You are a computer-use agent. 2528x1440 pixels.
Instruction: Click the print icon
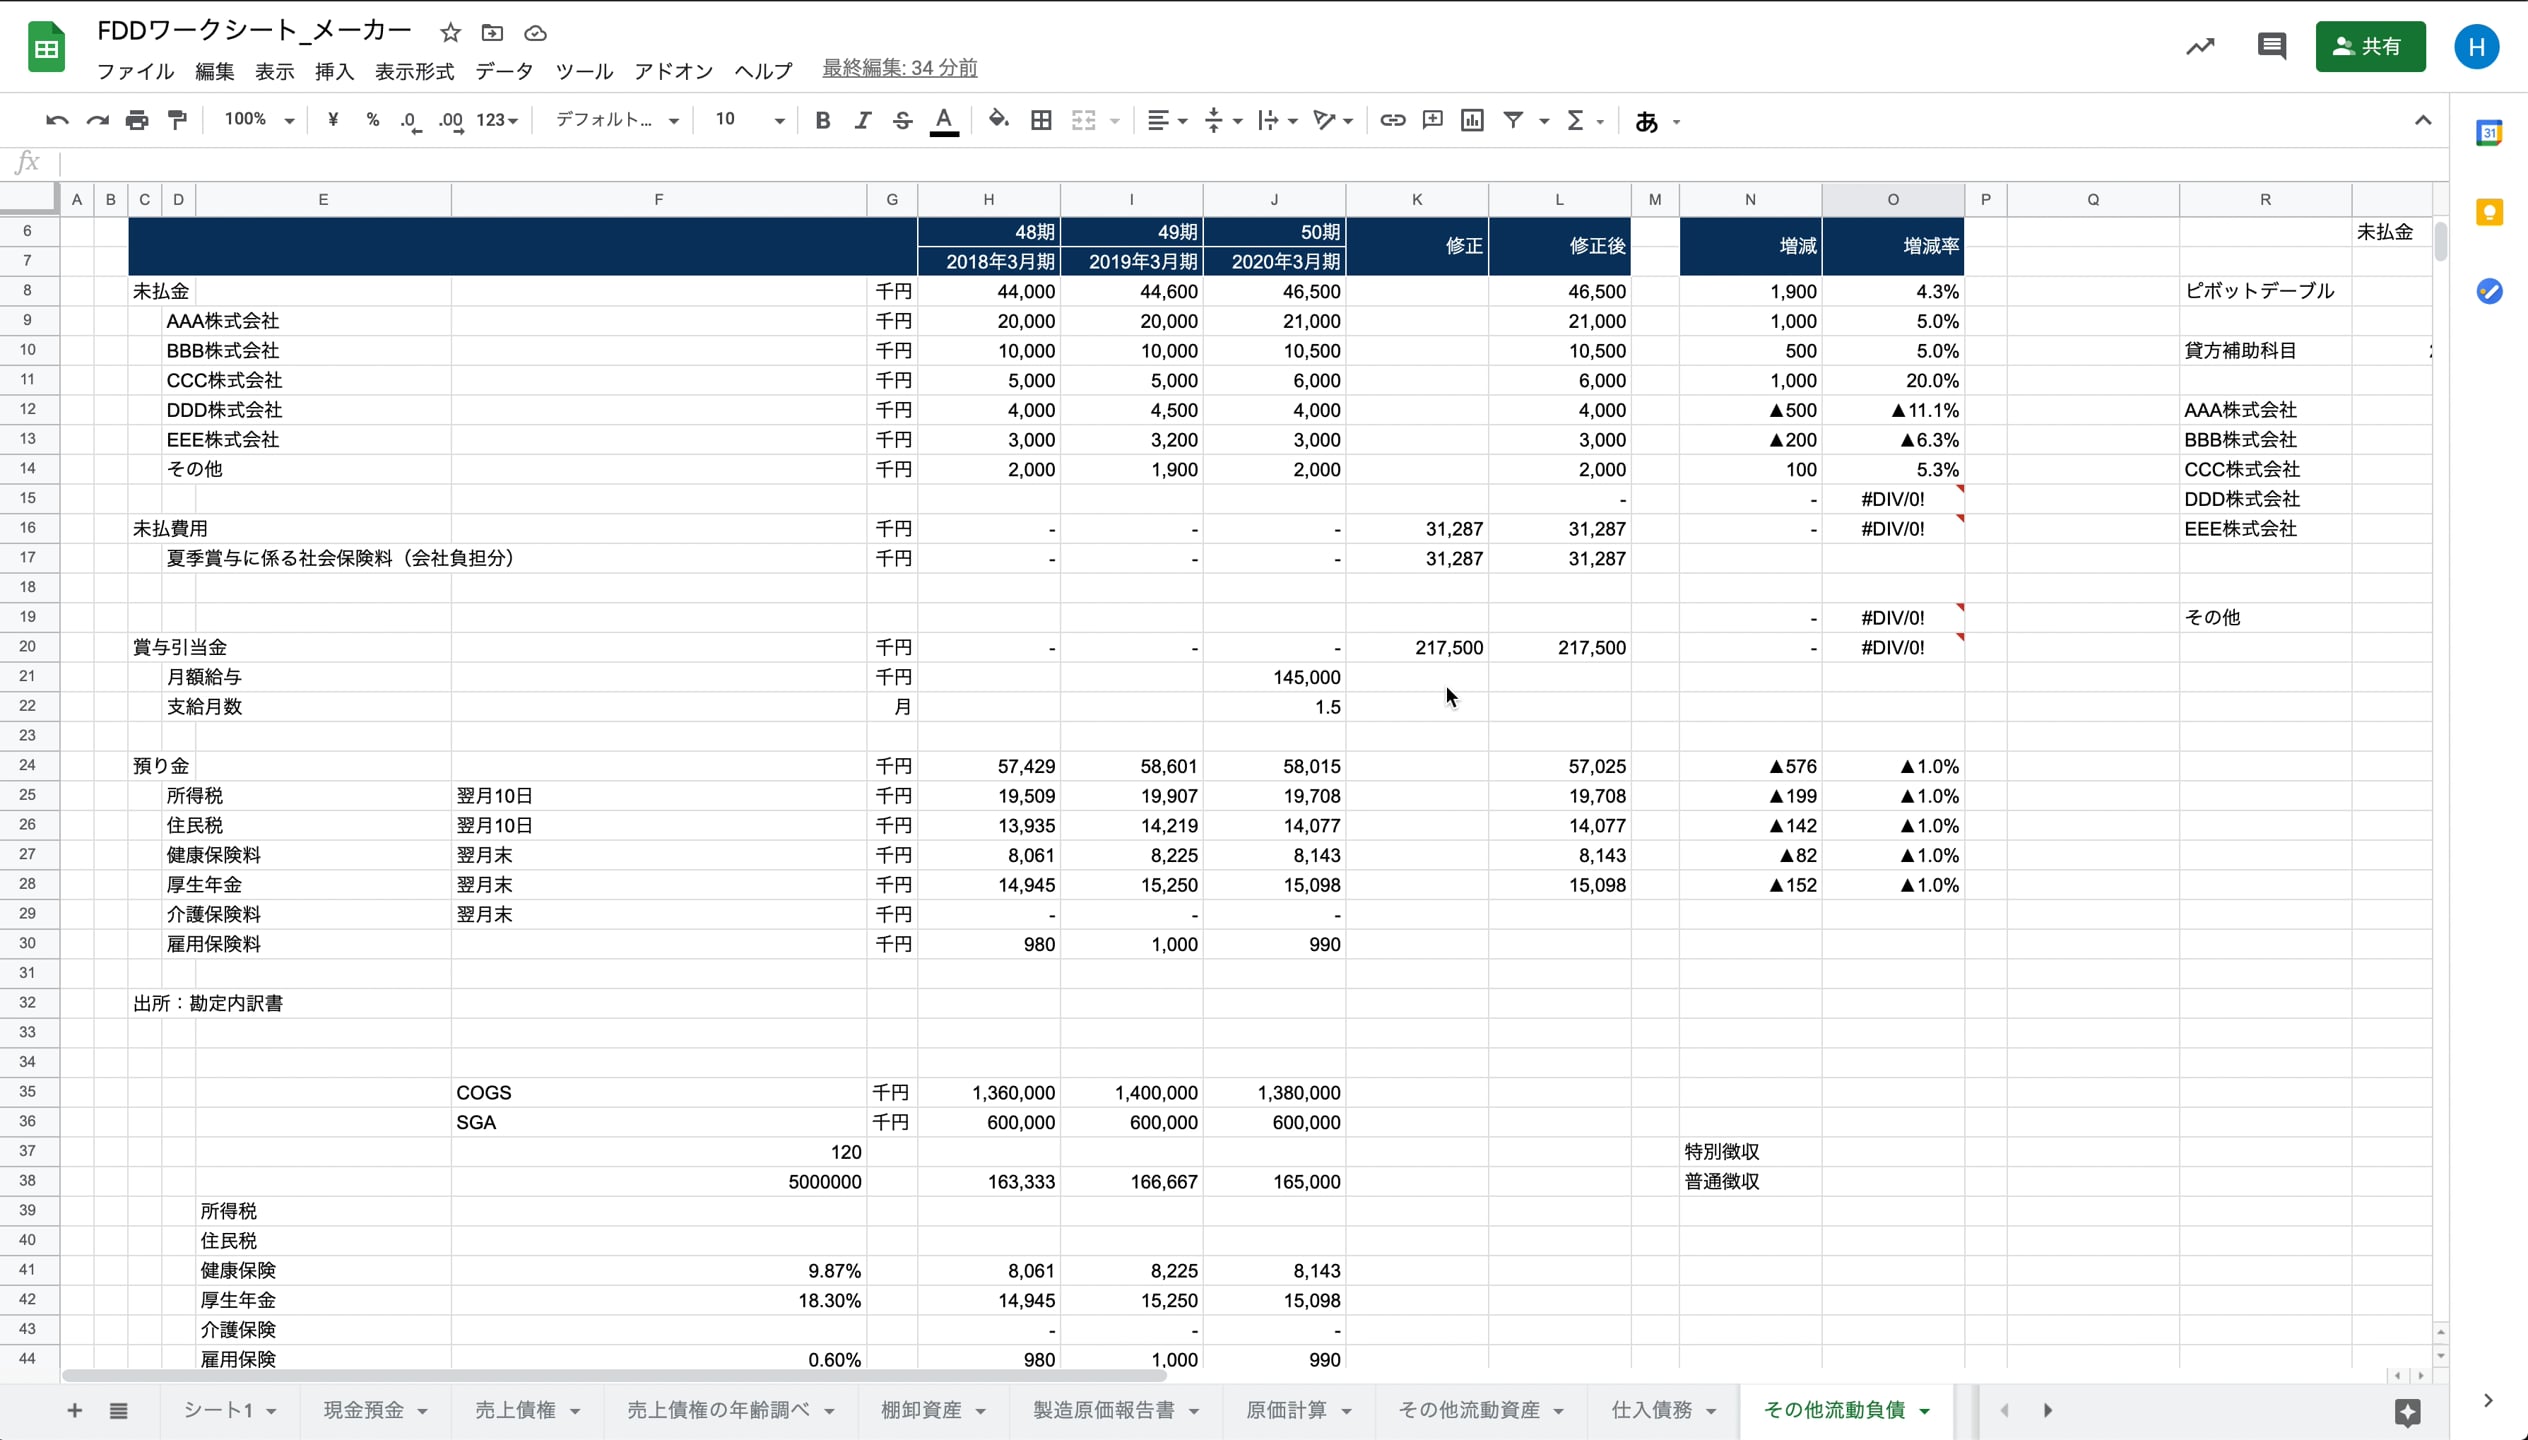137,121
